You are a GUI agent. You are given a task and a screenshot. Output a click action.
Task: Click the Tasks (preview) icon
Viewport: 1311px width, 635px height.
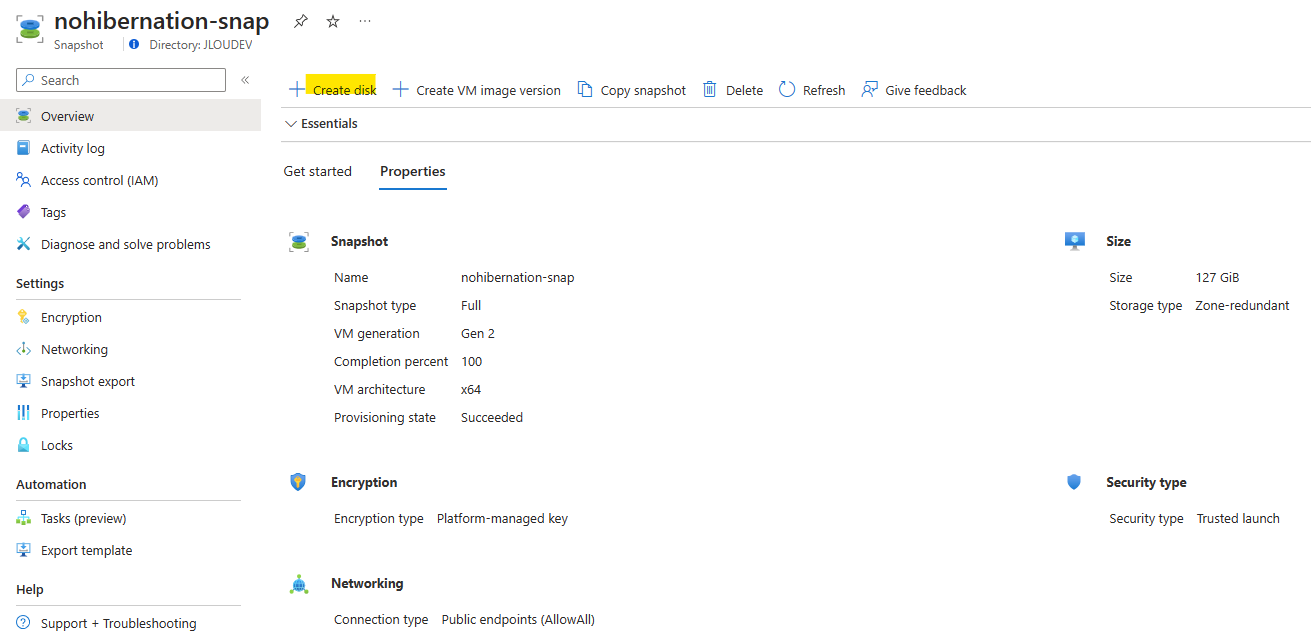24,518
